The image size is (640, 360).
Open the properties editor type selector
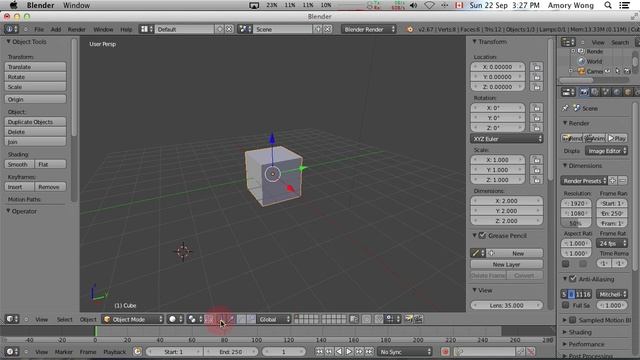coord(568,92)
